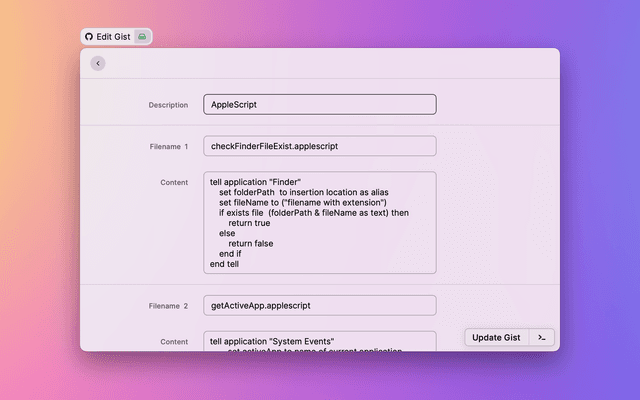Click the Content label for second file
This screenshot has width=640, height=400.
(174, 341)
